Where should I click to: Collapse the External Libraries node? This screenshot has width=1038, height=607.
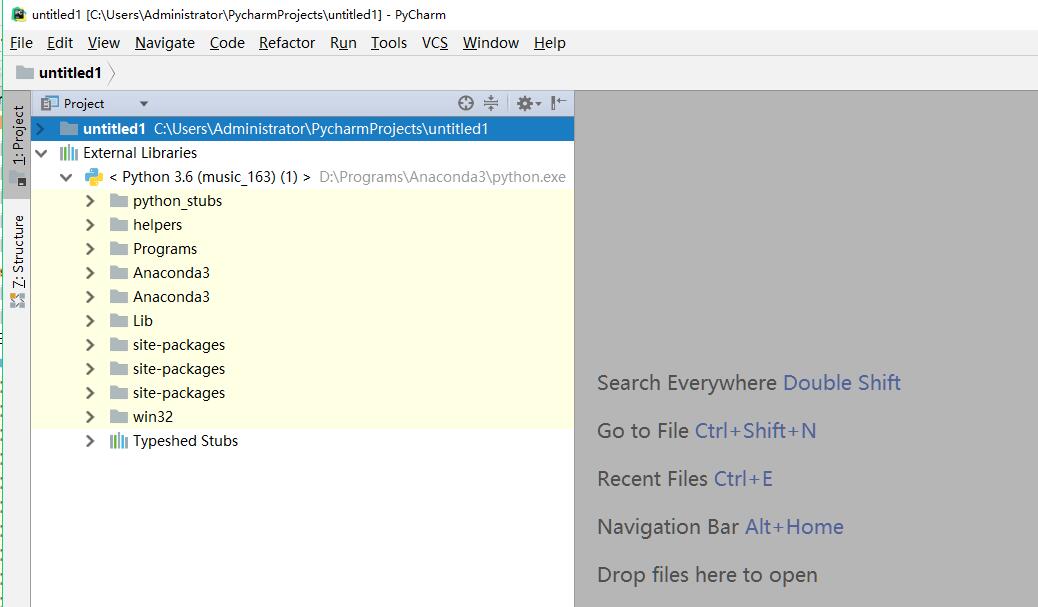[x=41, y=153]
